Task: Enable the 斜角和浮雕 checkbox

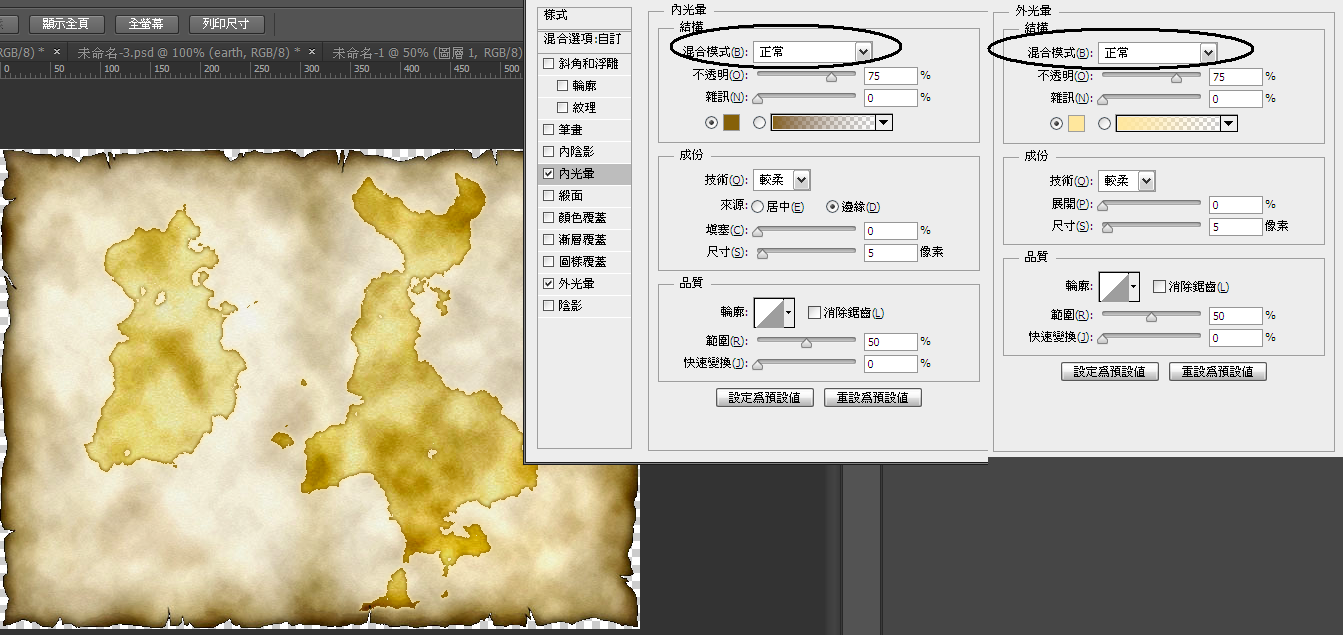Action: pos(548,63)
